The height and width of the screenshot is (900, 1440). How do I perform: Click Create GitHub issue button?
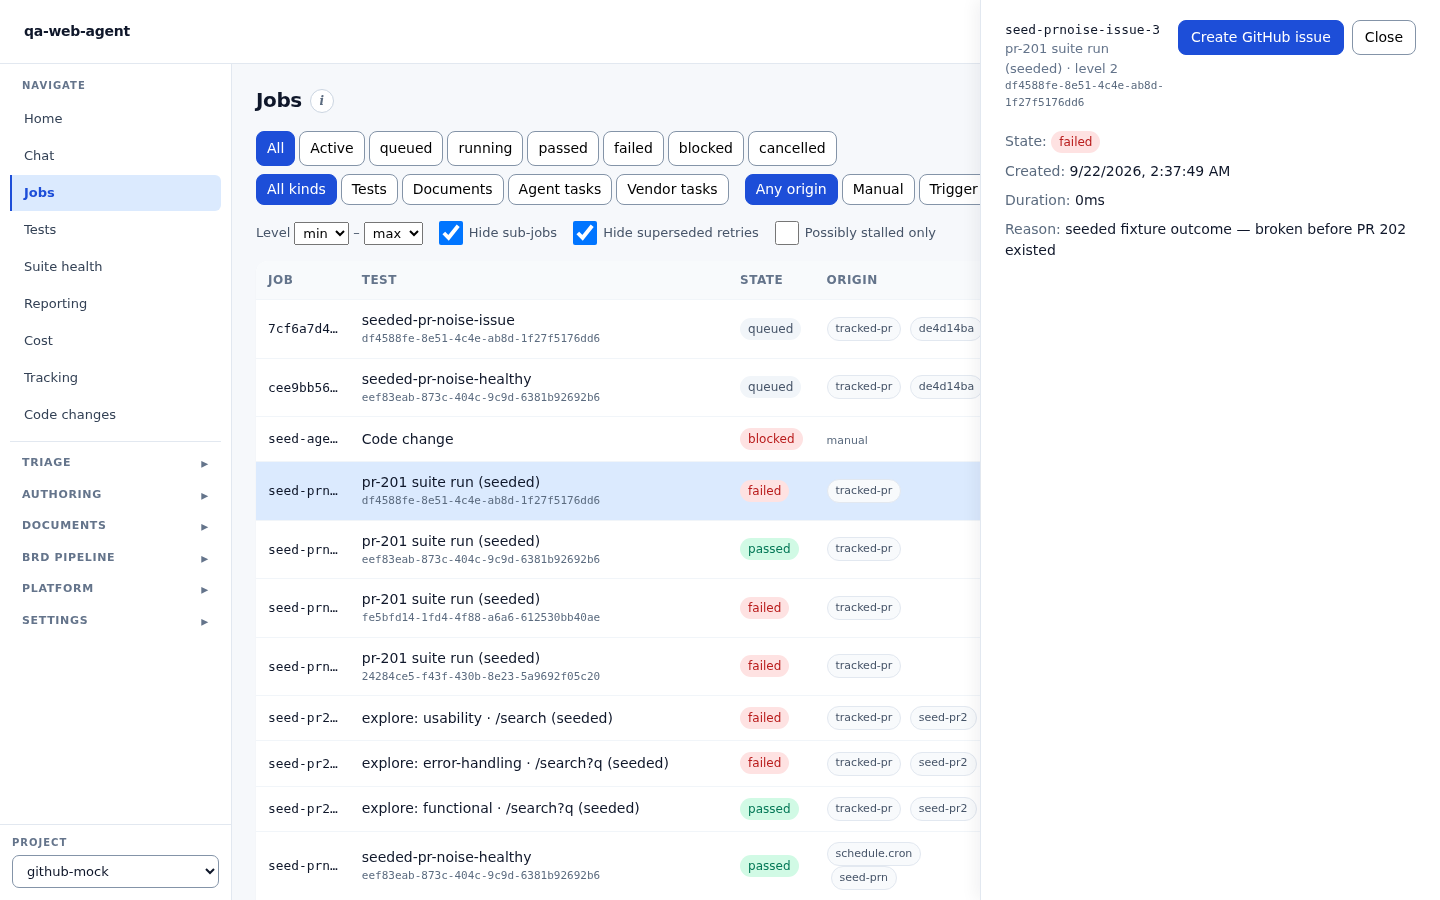[x=1260, y=38]
